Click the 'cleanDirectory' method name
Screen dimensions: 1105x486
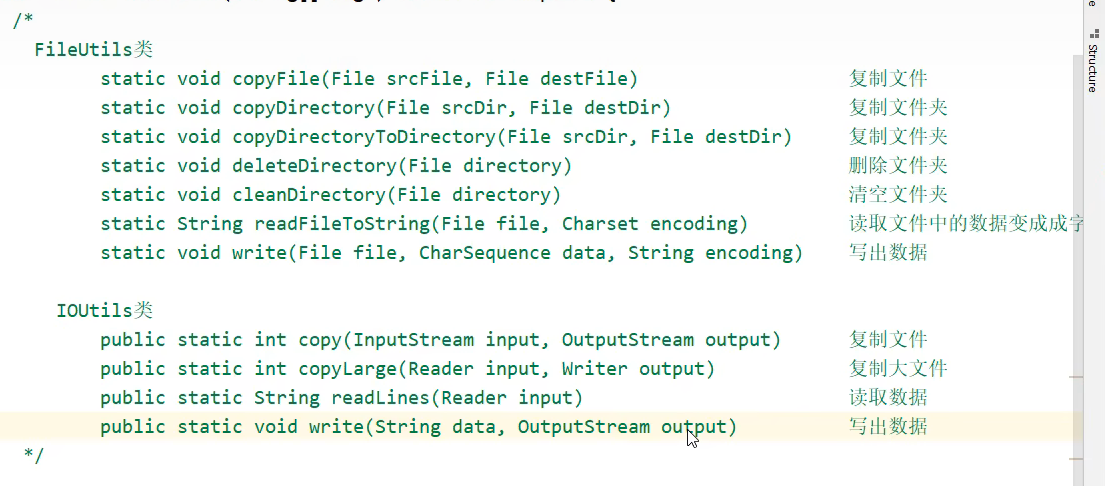click(309, 194)
